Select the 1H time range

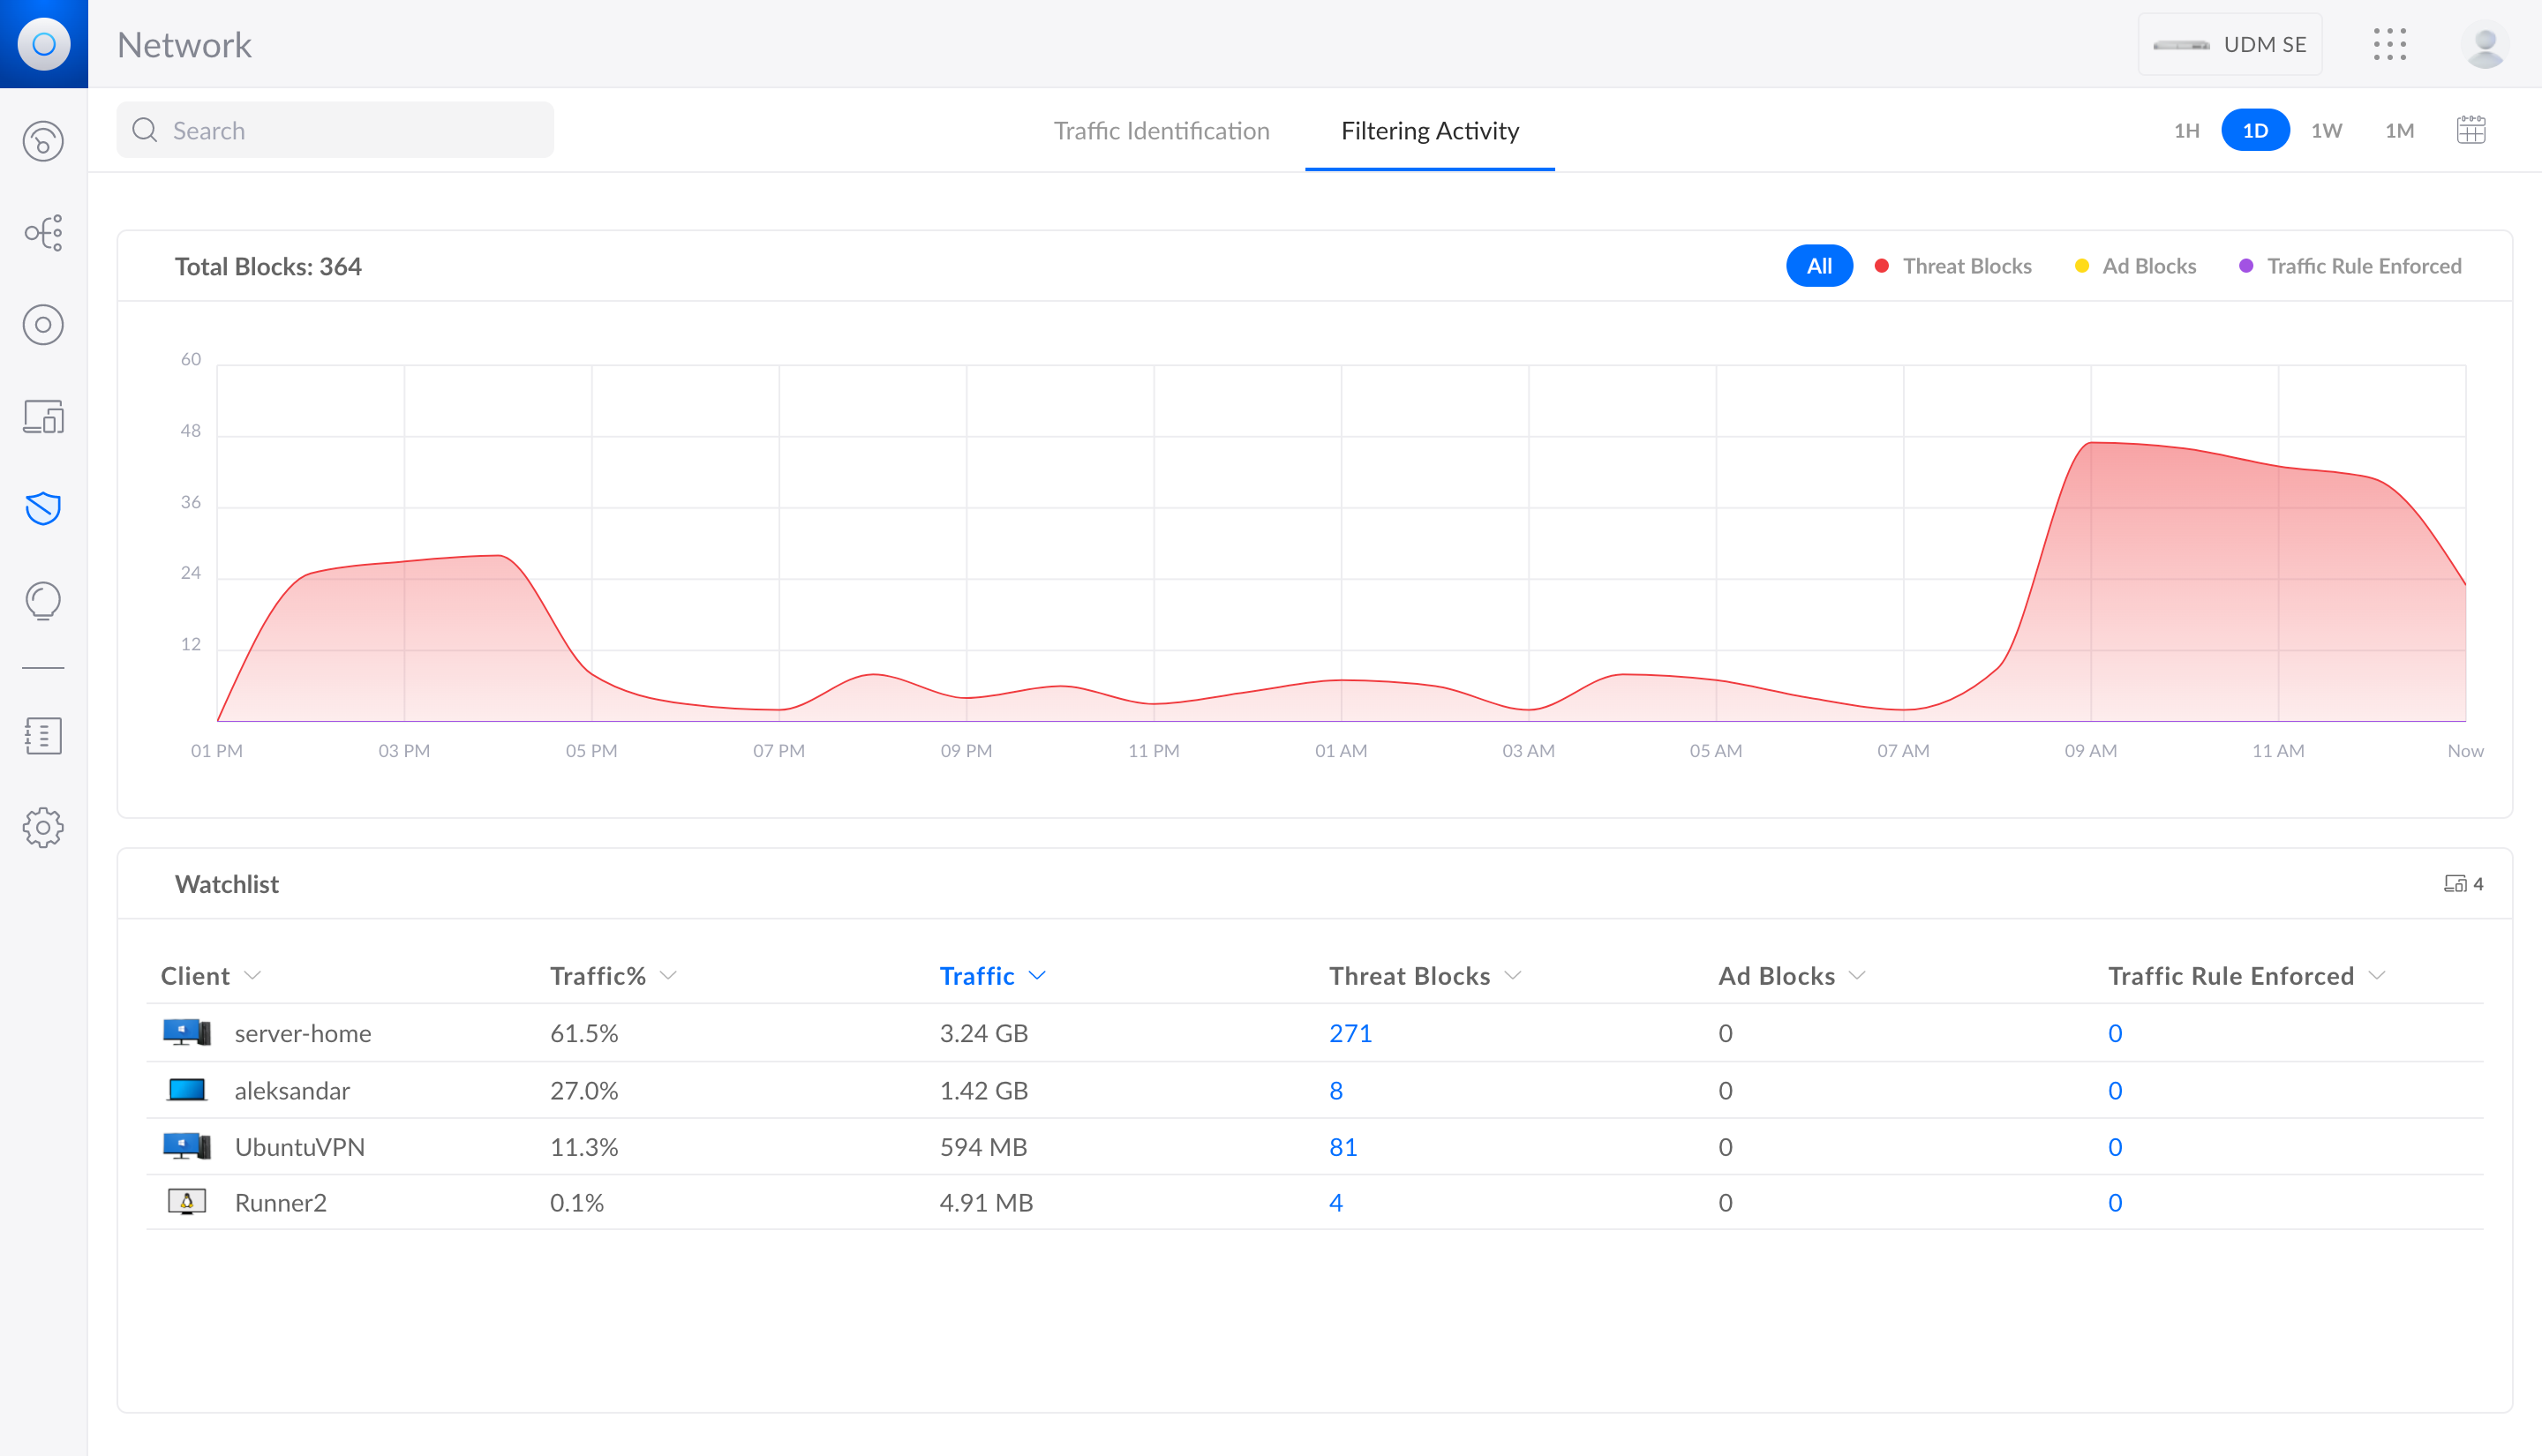click(x=2186, y=130)
